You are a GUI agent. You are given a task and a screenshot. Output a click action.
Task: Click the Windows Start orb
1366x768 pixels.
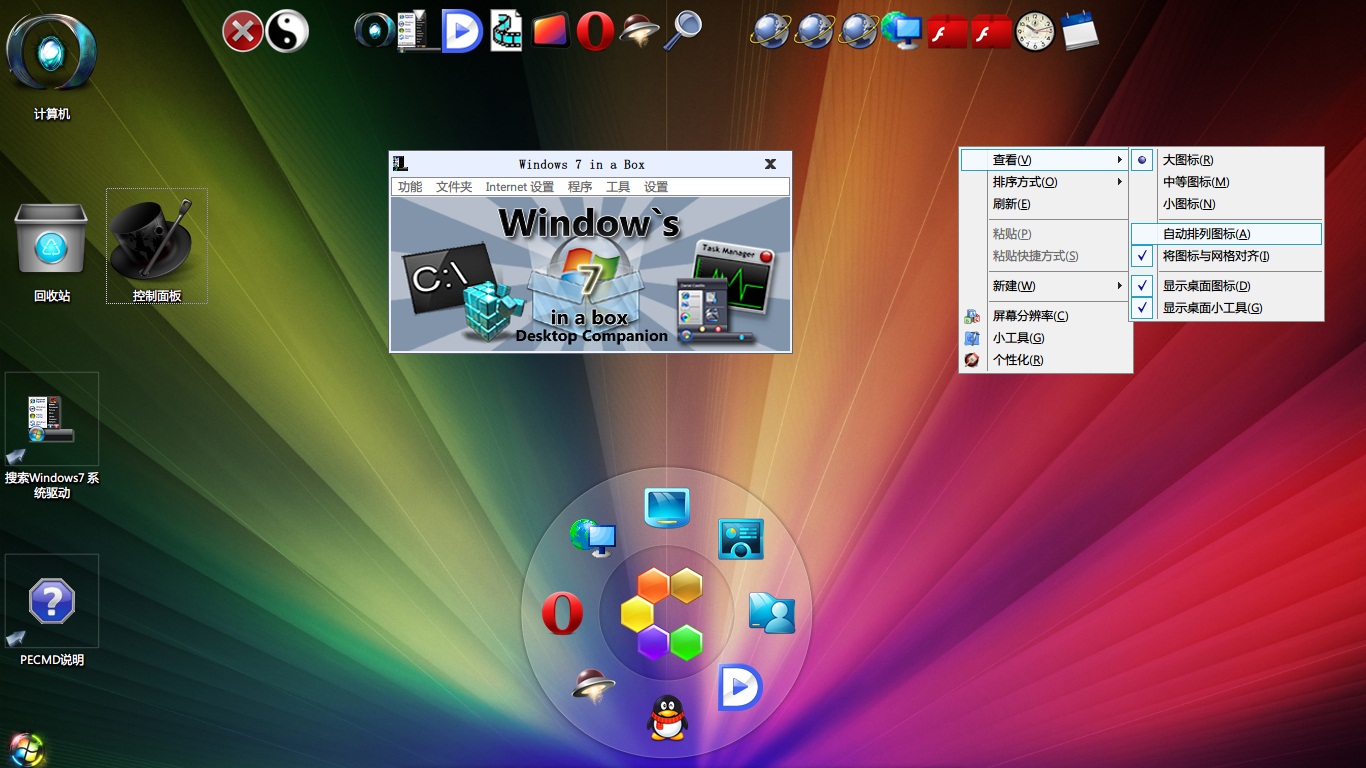click(x=27, y=749)
